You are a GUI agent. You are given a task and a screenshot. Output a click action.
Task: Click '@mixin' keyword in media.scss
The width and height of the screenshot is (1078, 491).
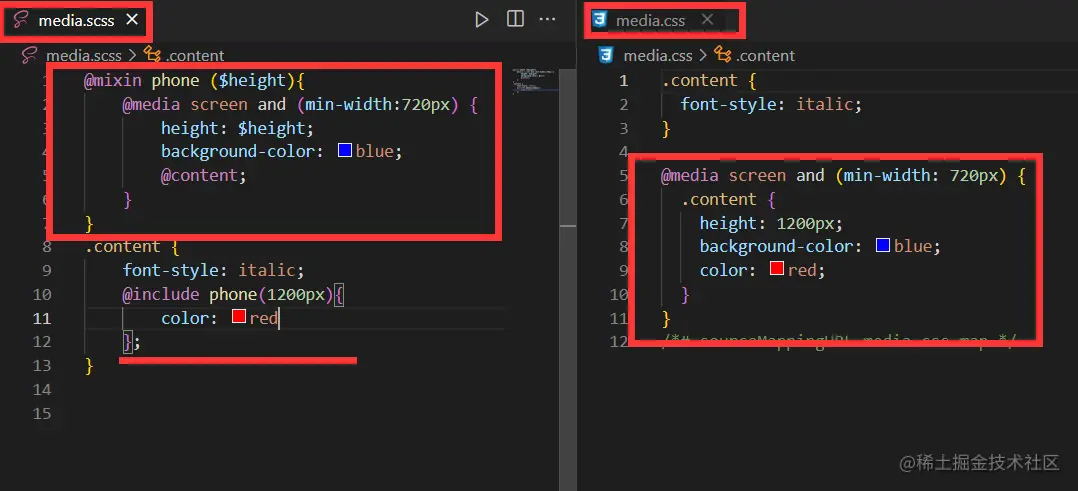113,81
